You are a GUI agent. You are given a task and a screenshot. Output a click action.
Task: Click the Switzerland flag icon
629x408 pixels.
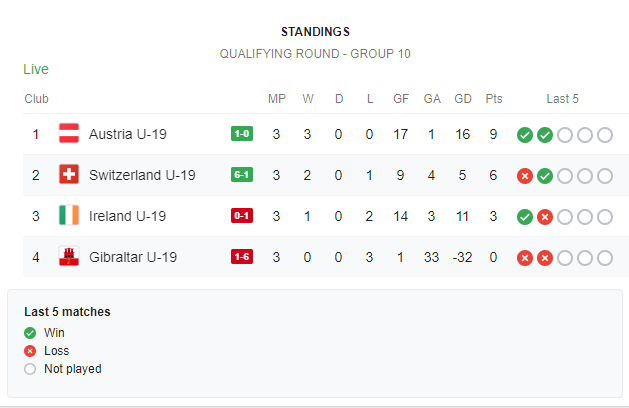click(69, 175)
